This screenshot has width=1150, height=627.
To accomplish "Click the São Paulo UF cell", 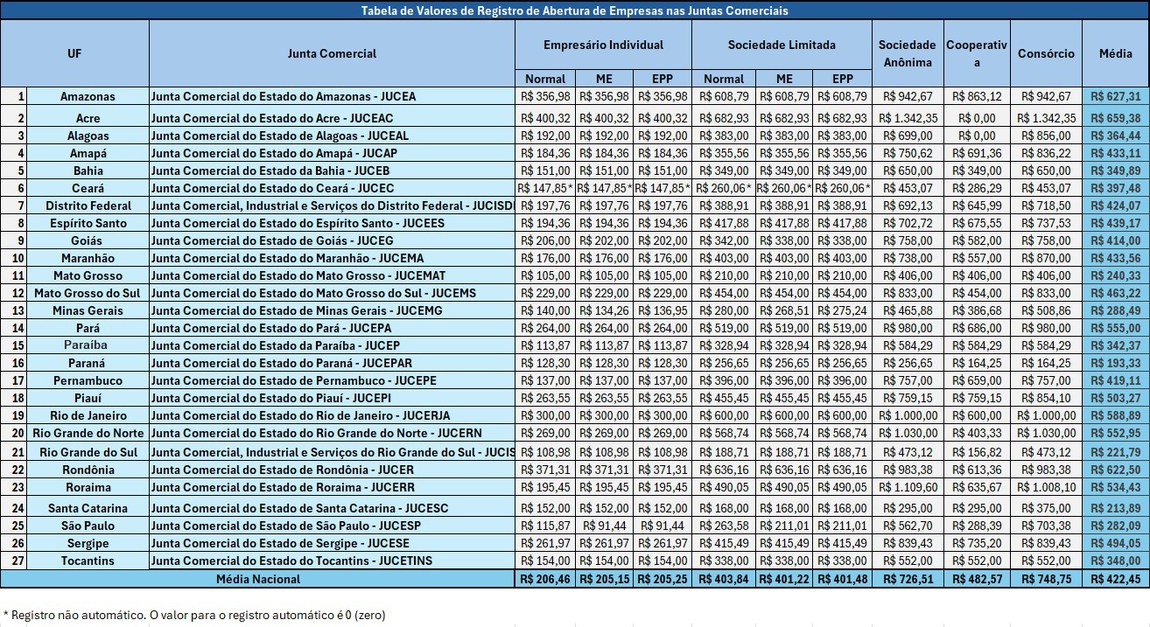I will (x=88, y=525).
